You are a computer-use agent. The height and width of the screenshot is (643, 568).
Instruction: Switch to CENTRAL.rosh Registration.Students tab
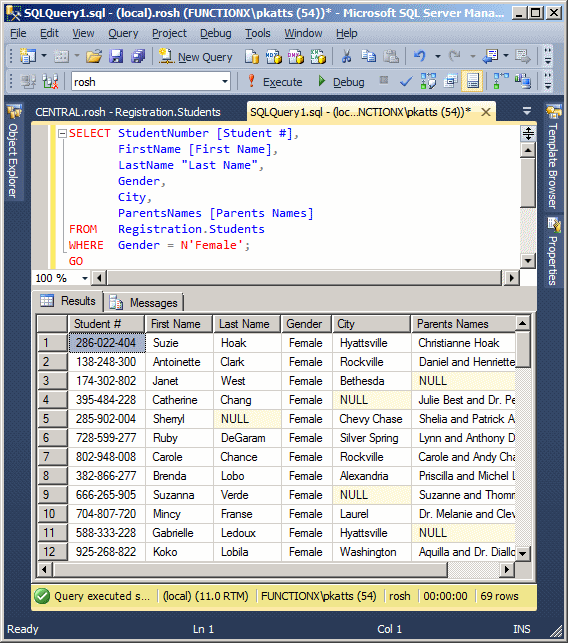pos(128,112)
